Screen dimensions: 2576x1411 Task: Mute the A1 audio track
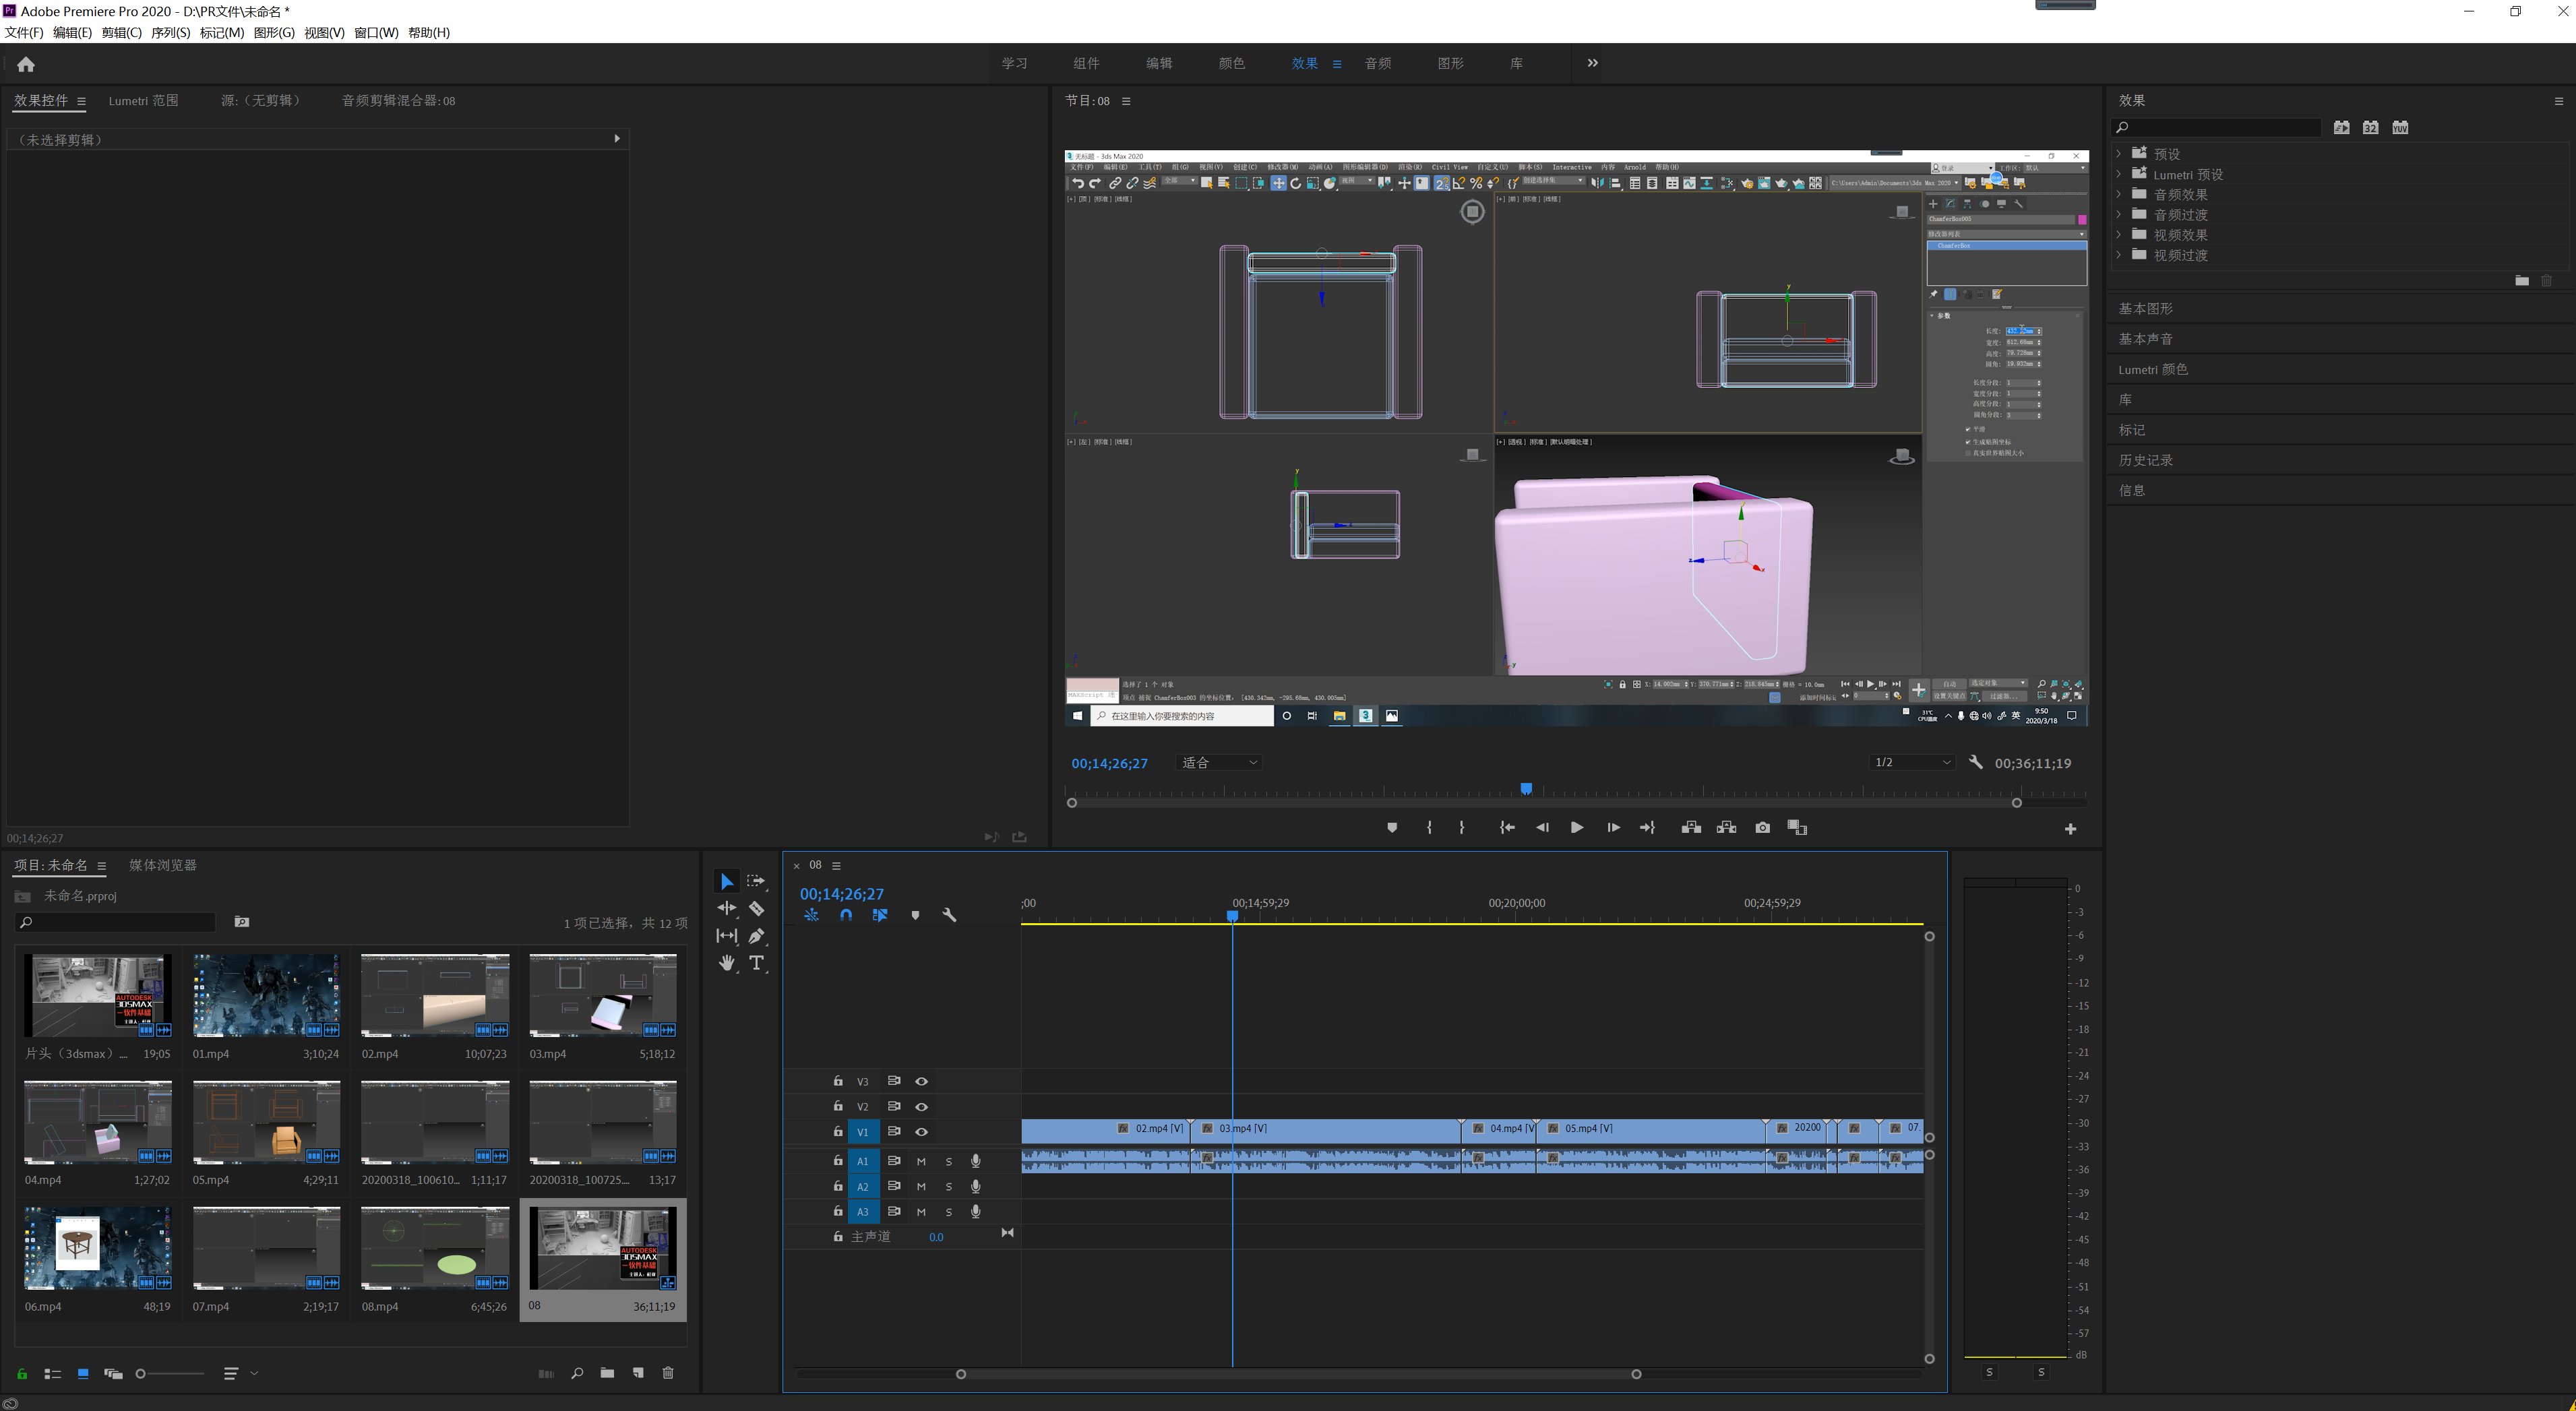click(x=921, y=1161)
